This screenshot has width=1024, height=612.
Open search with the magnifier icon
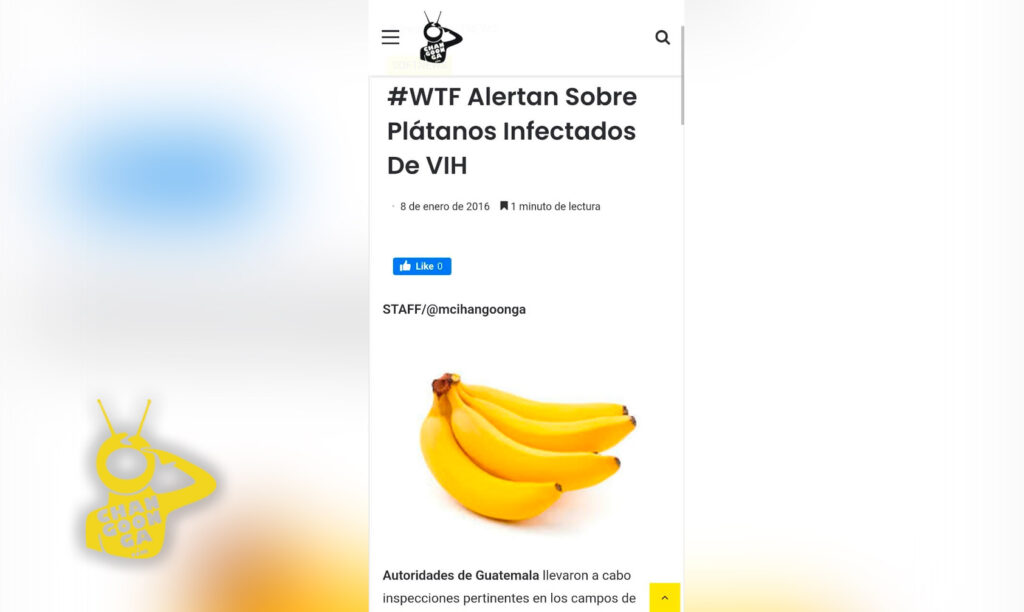662,37
